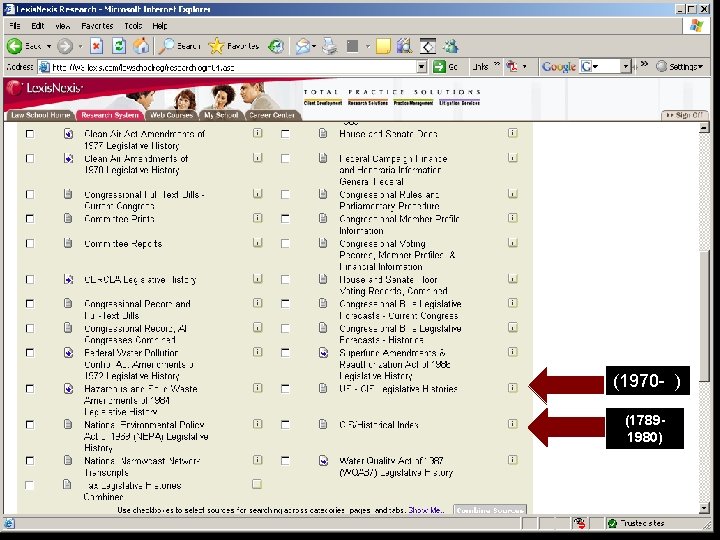Click info icon for Congressional Rules and Parliamentary Procedure

(512, 194)
